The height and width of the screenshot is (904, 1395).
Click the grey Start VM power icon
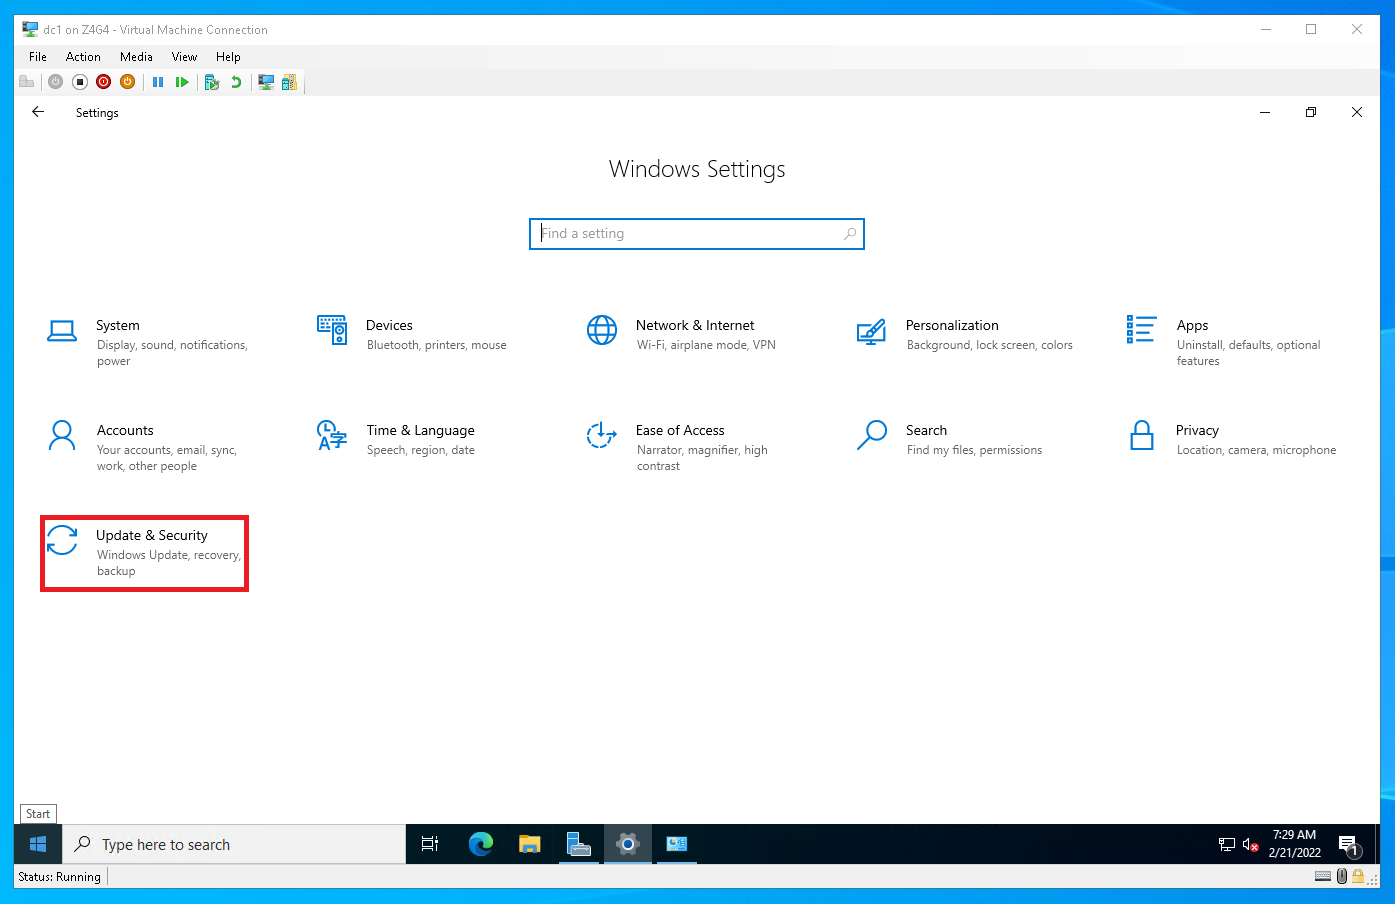(x=56, y=82)
